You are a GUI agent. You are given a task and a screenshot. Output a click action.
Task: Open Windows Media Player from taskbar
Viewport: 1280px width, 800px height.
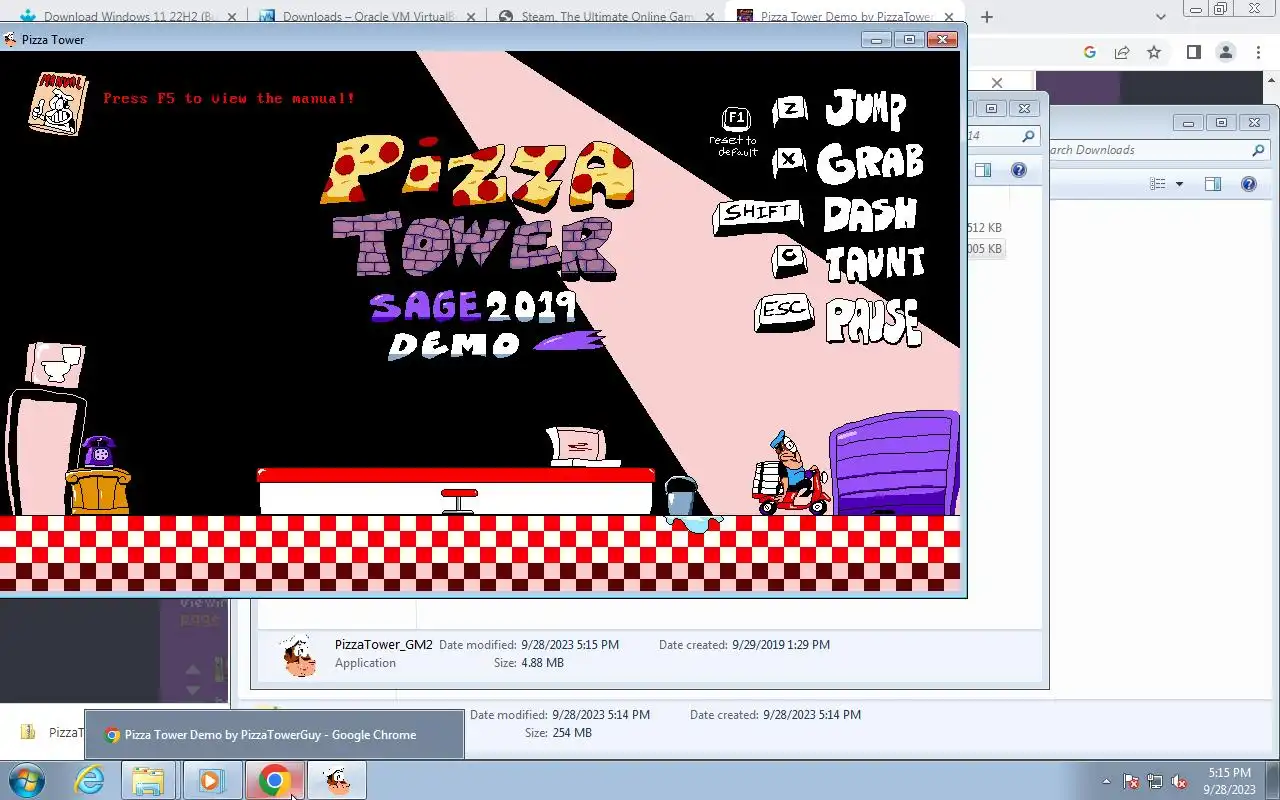click(211, 780)
